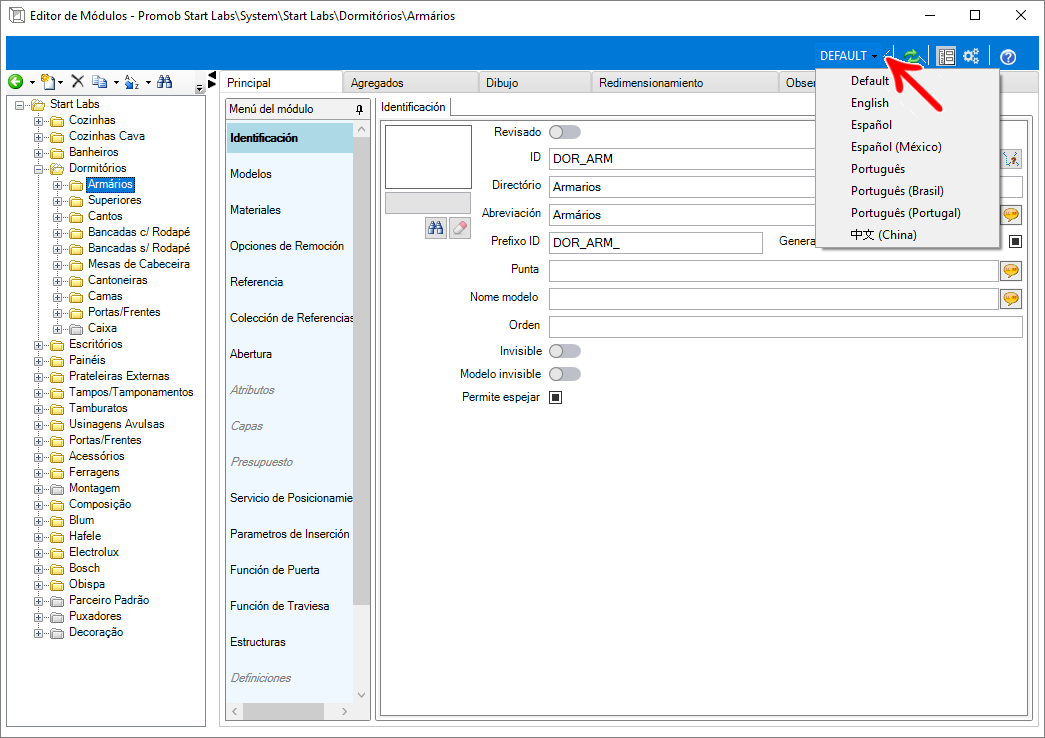The image size is (1045, 738).
Task: Toggle the Permite espejar checkbox
Action: click(555, 397)
